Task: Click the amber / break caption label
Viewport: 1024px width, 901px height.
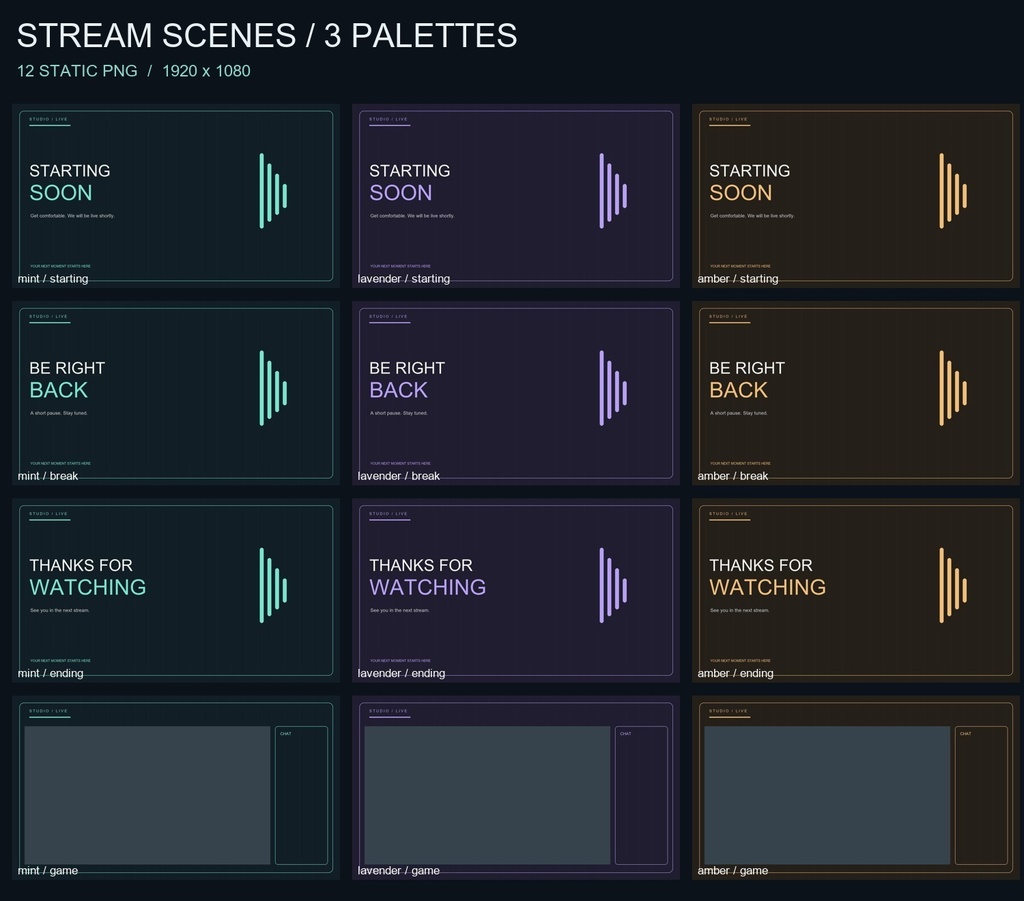Action: pos(733,476)
